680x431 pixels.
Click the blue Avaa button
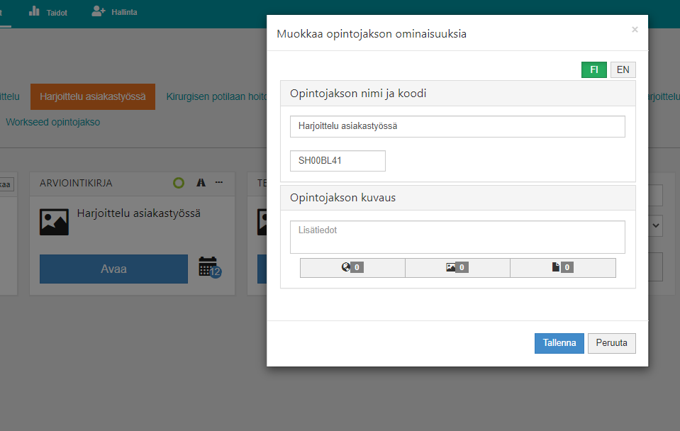113,269
